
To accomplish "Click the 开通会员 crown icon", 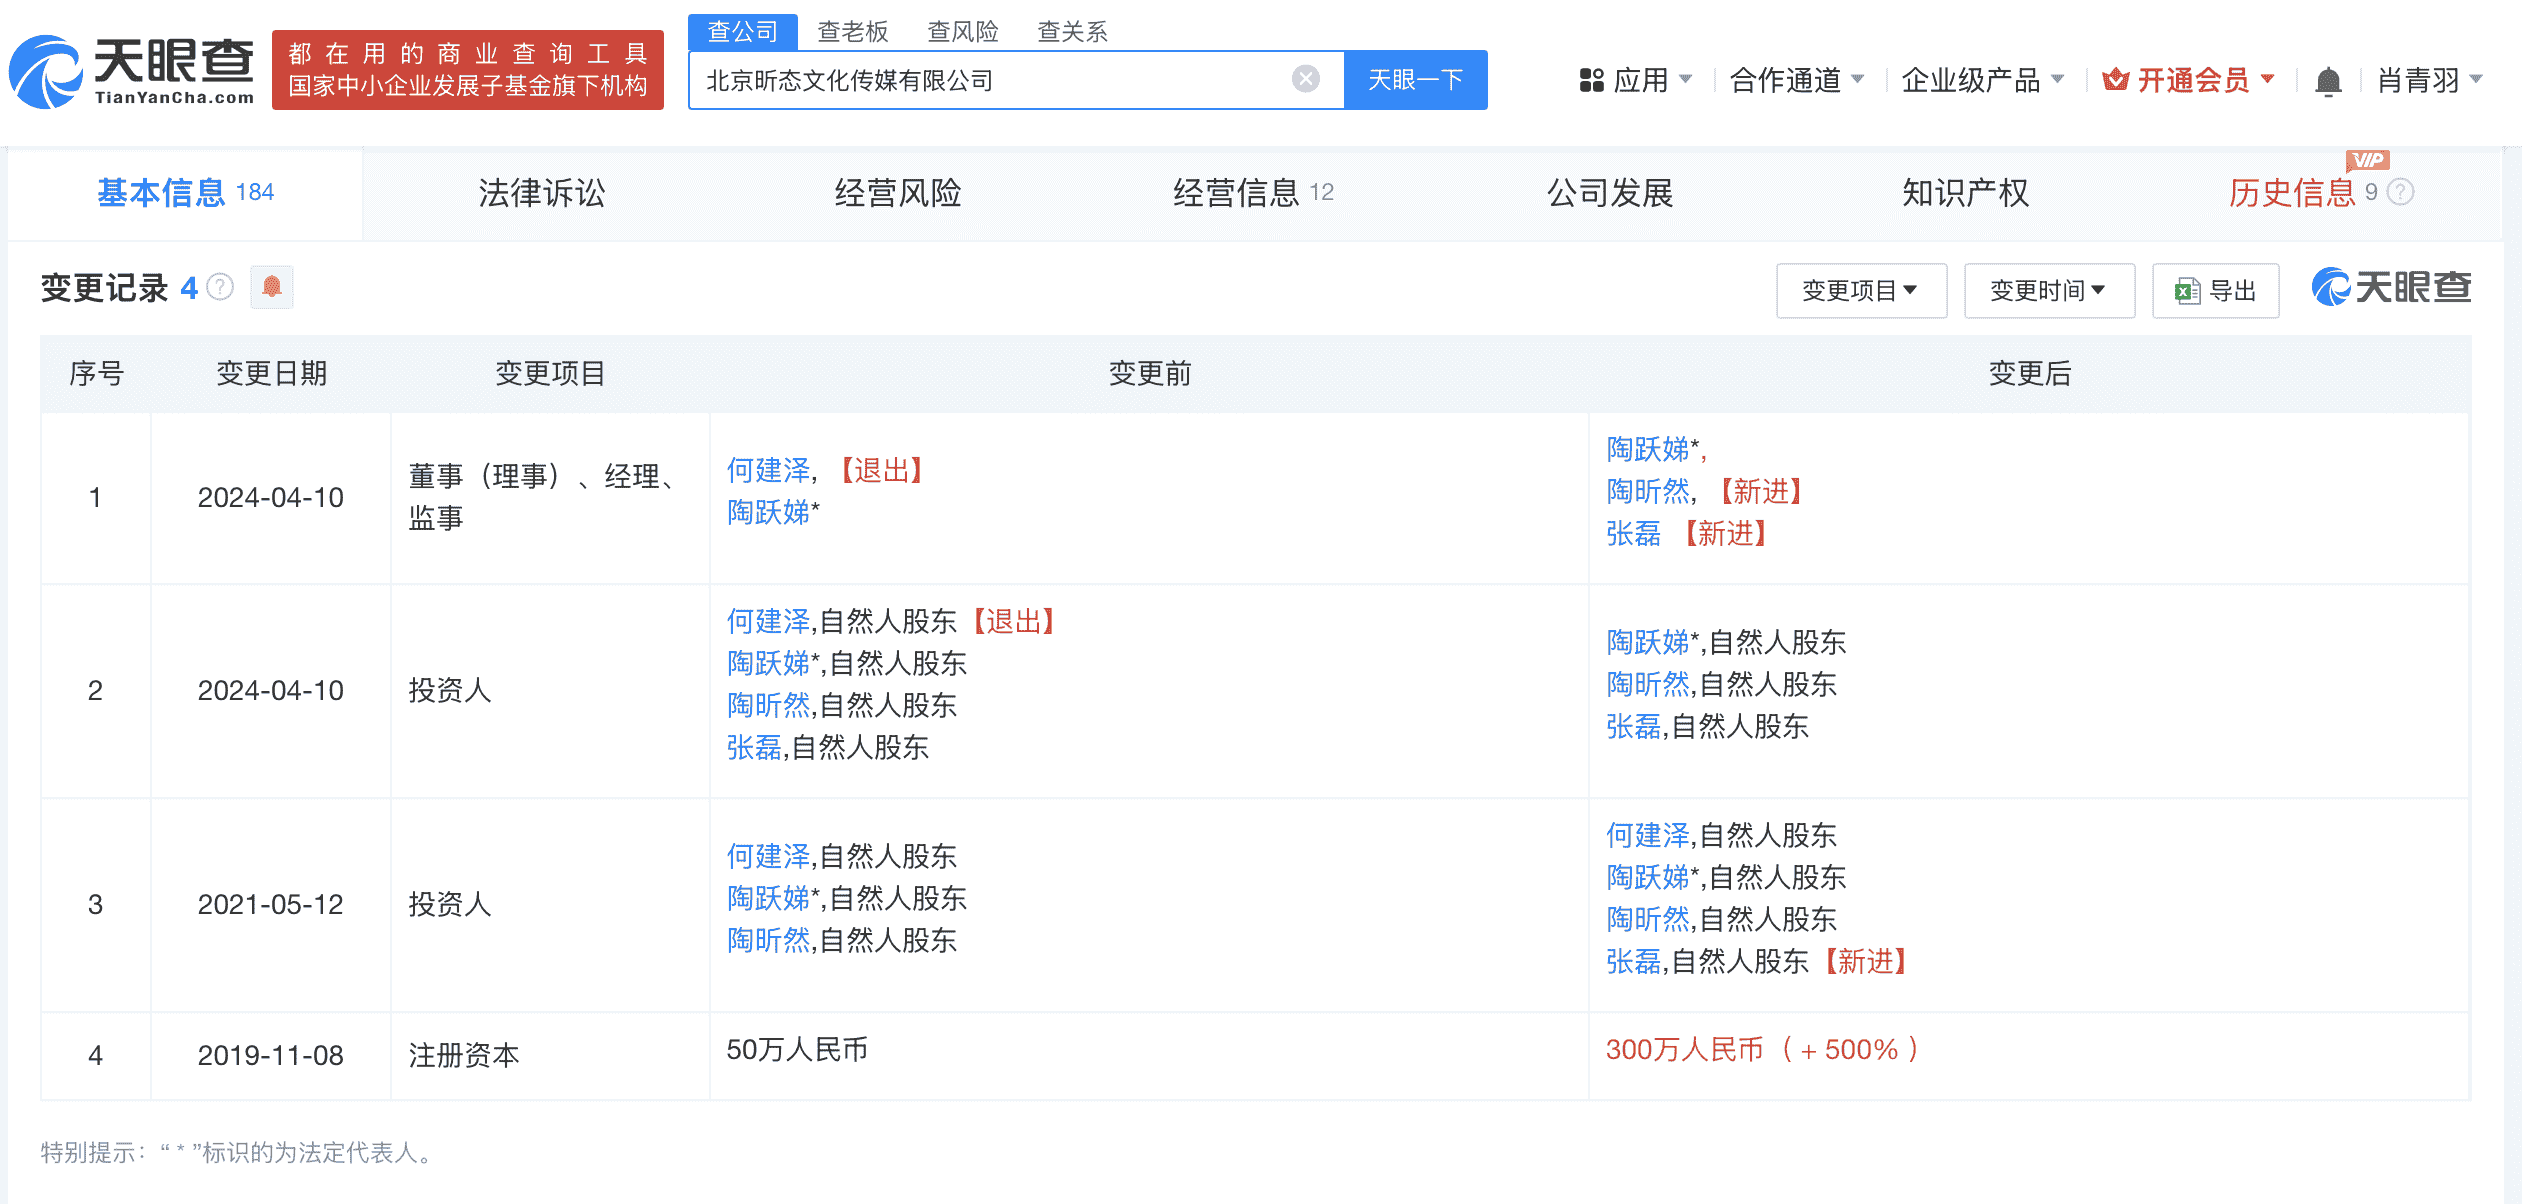I will (x=2115, y=80).
